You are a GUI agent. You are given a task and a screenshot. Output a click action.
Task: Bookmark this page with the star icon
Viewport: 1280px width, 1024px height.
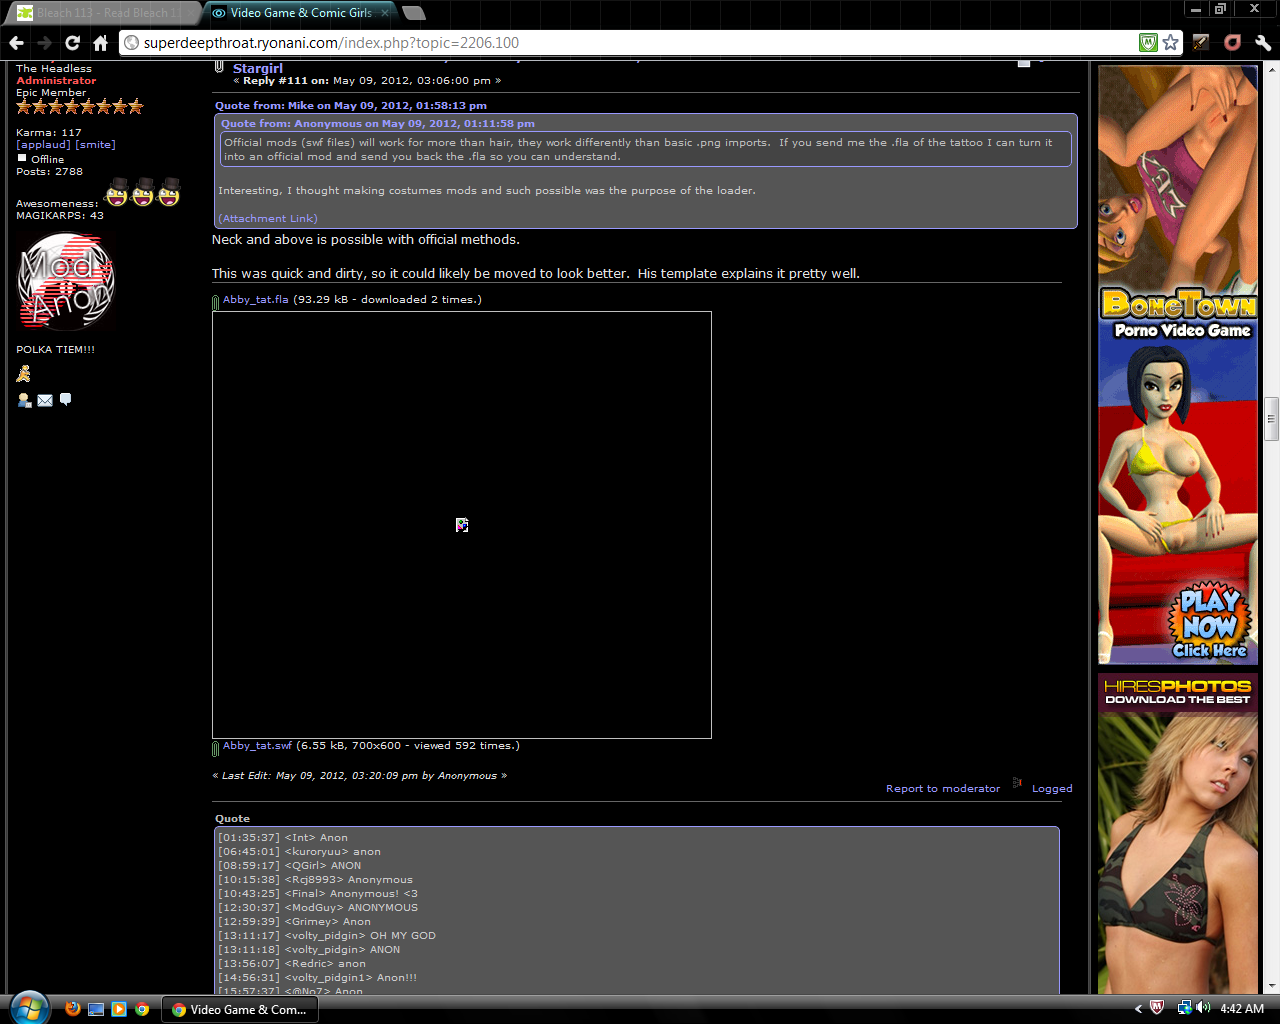[1170, 43]
